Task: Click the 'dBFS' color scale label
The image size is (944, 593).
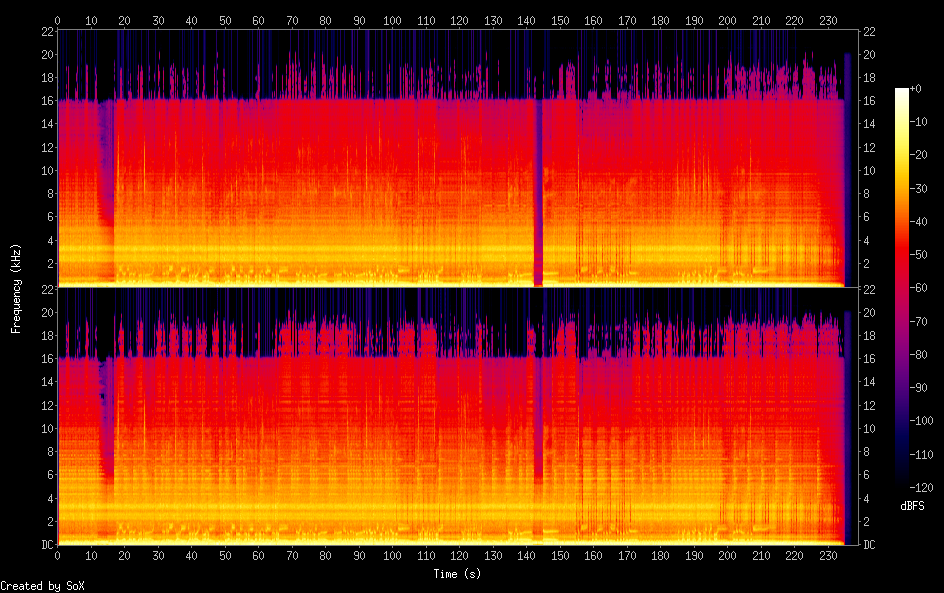Action: coord(911,507)
